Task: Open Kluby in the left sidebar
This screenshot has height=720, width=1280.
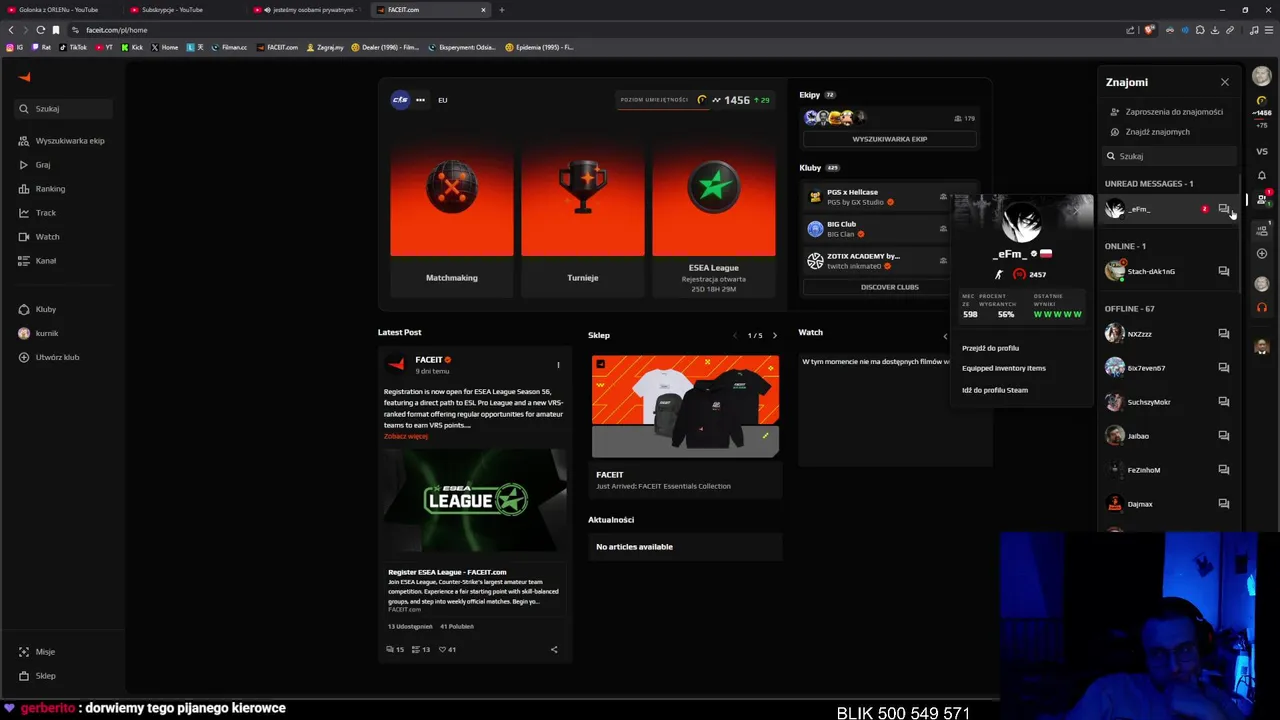Action: (x=38, y=309)
